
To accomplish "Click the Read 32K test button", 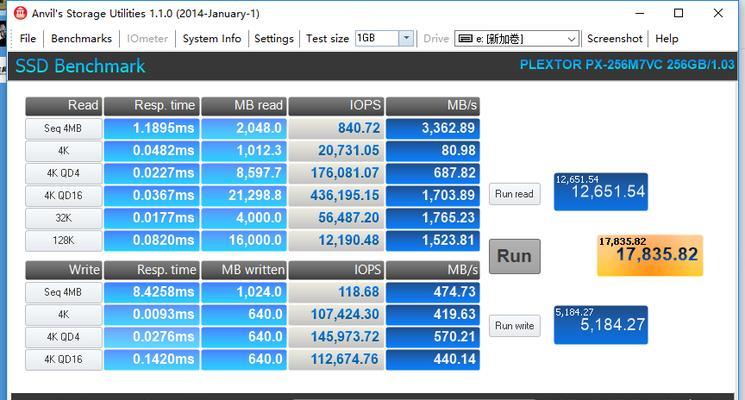I will tap(64, 218).
